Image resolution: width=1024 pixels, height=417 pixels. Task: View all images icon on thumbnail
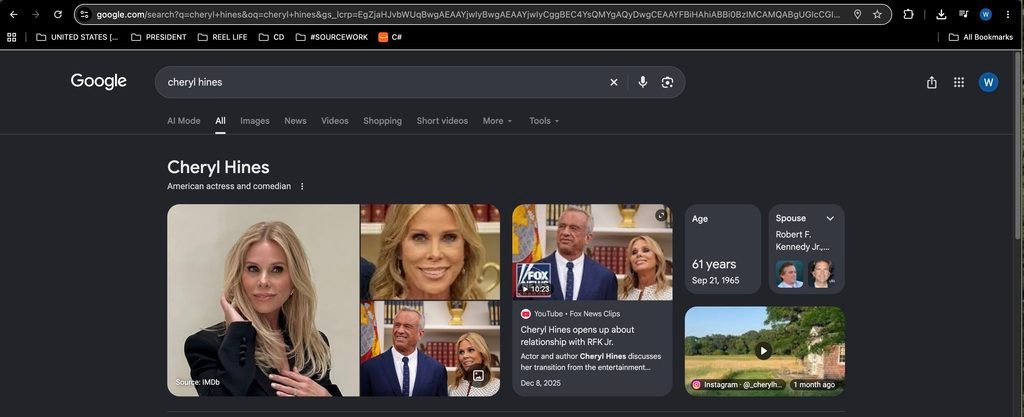click(478, 375)
